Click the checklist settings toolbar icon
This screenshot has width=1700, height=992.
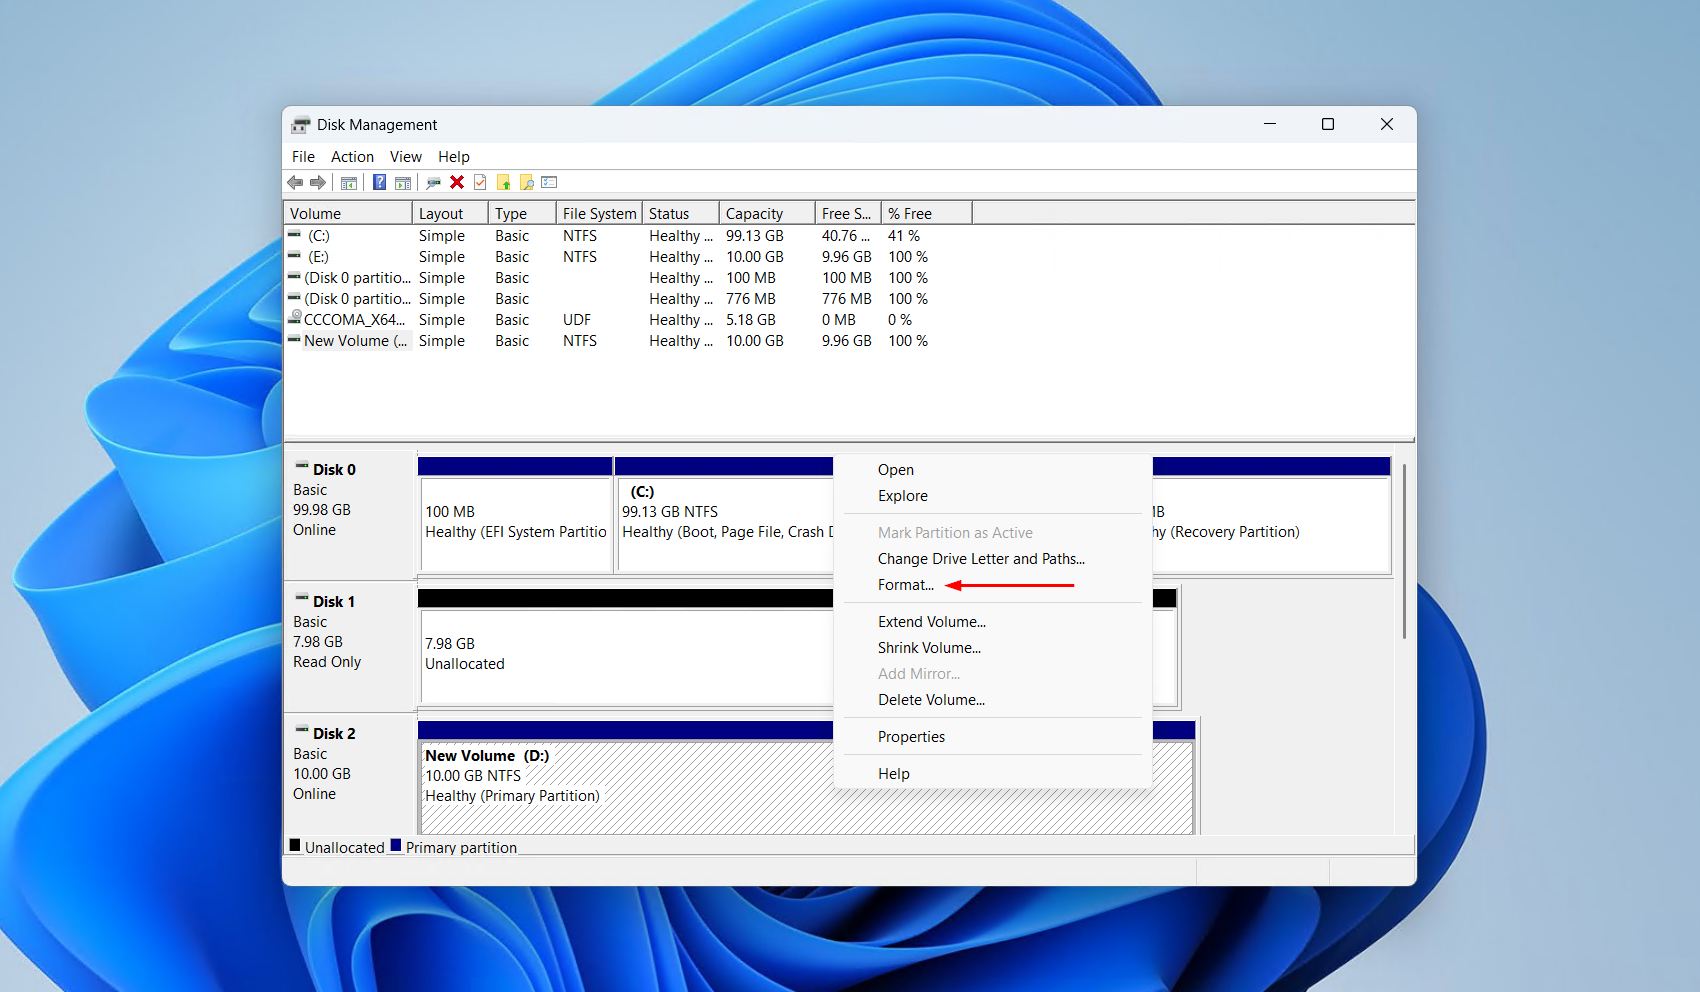pyautogui.click(x=549, y=182)
